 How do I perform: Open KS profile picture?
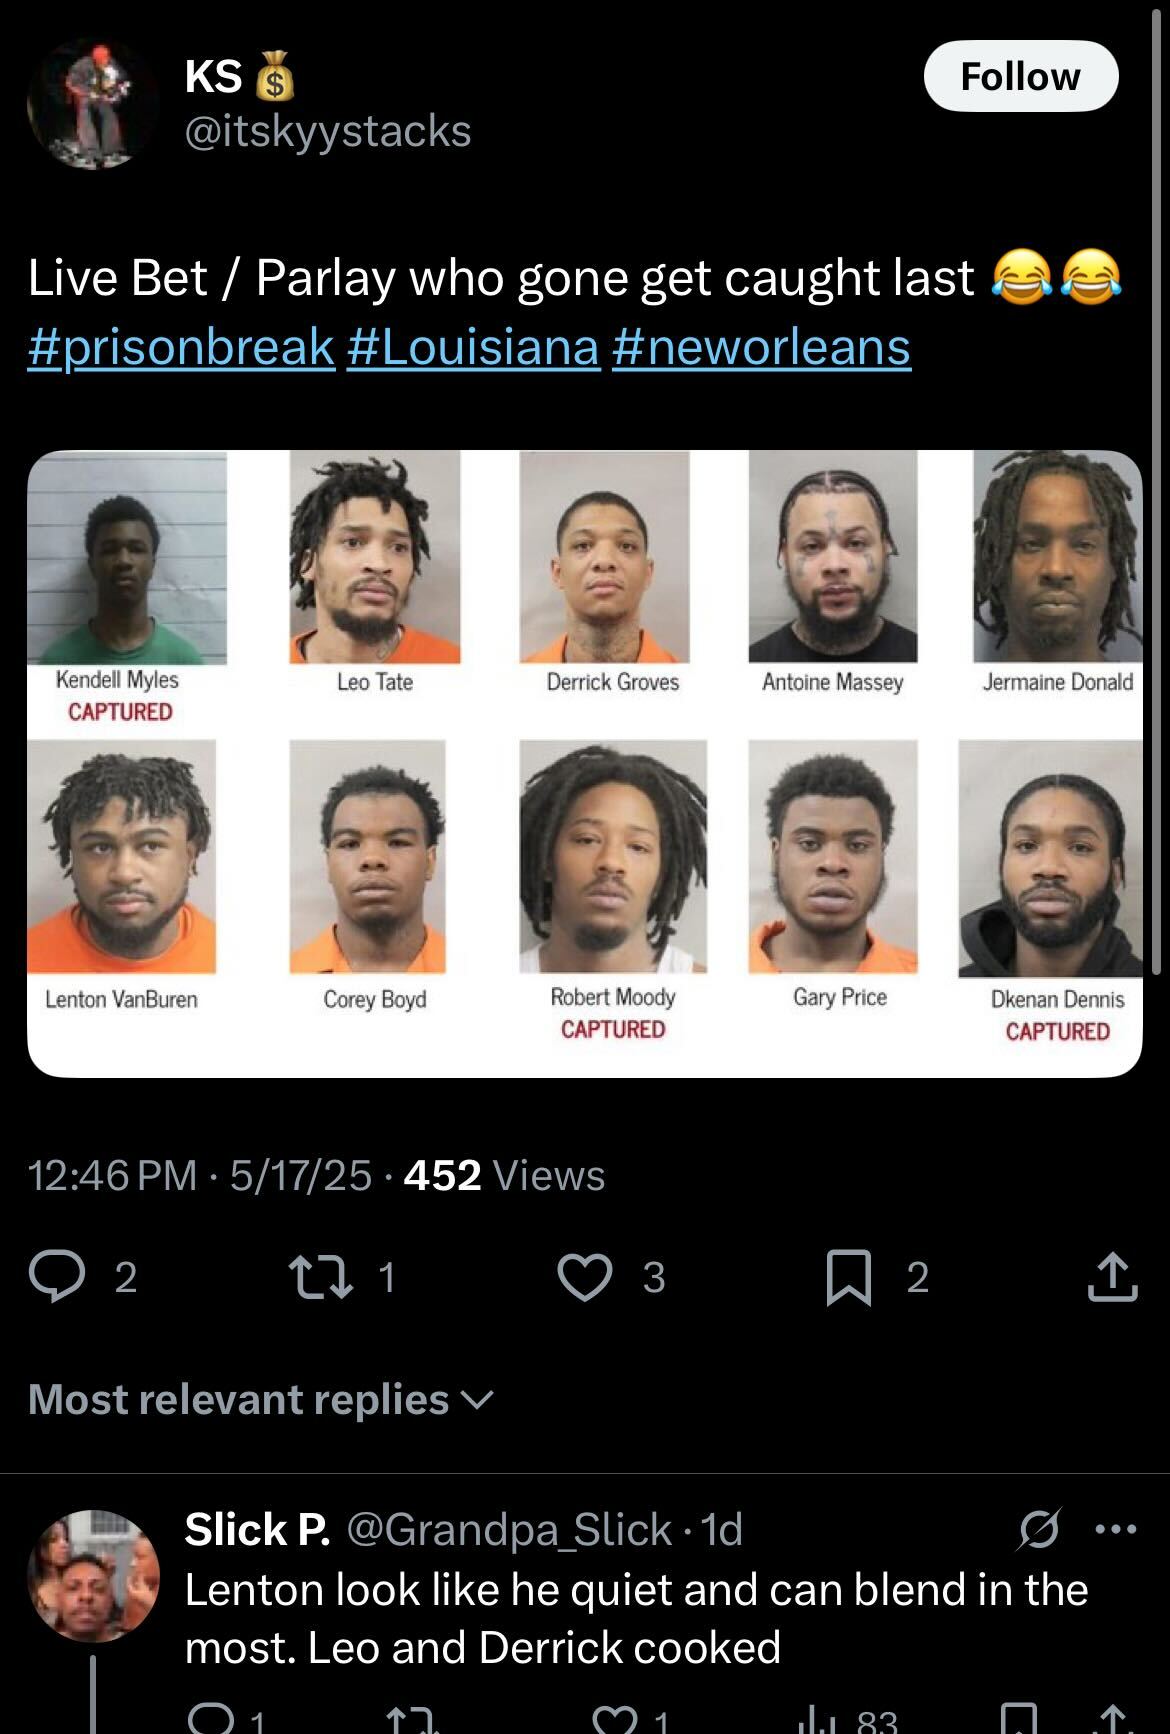[x=93, y=105]
